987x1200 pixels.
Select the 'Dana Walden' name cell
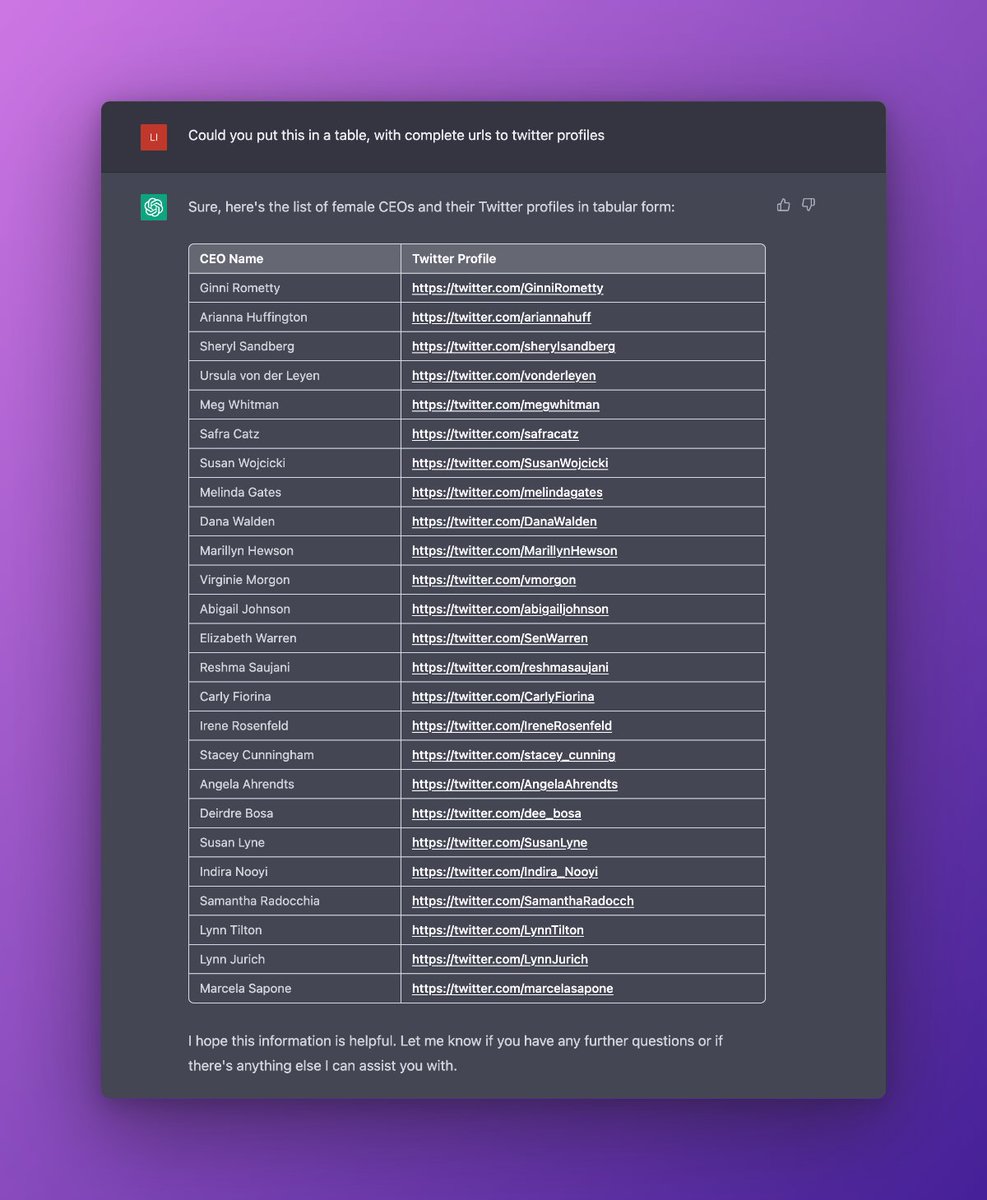click(295, 521)
